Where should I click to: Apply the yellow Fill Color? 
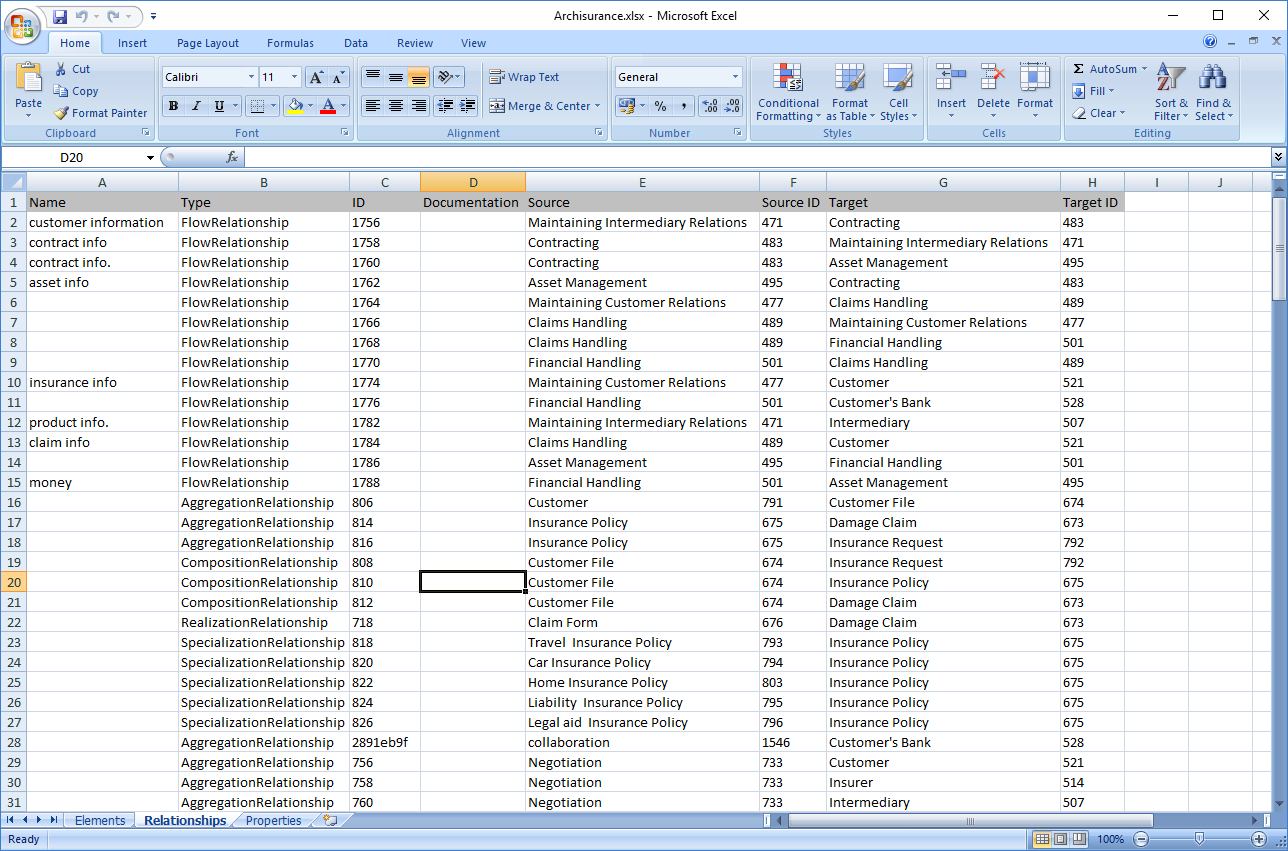(295, 106)
